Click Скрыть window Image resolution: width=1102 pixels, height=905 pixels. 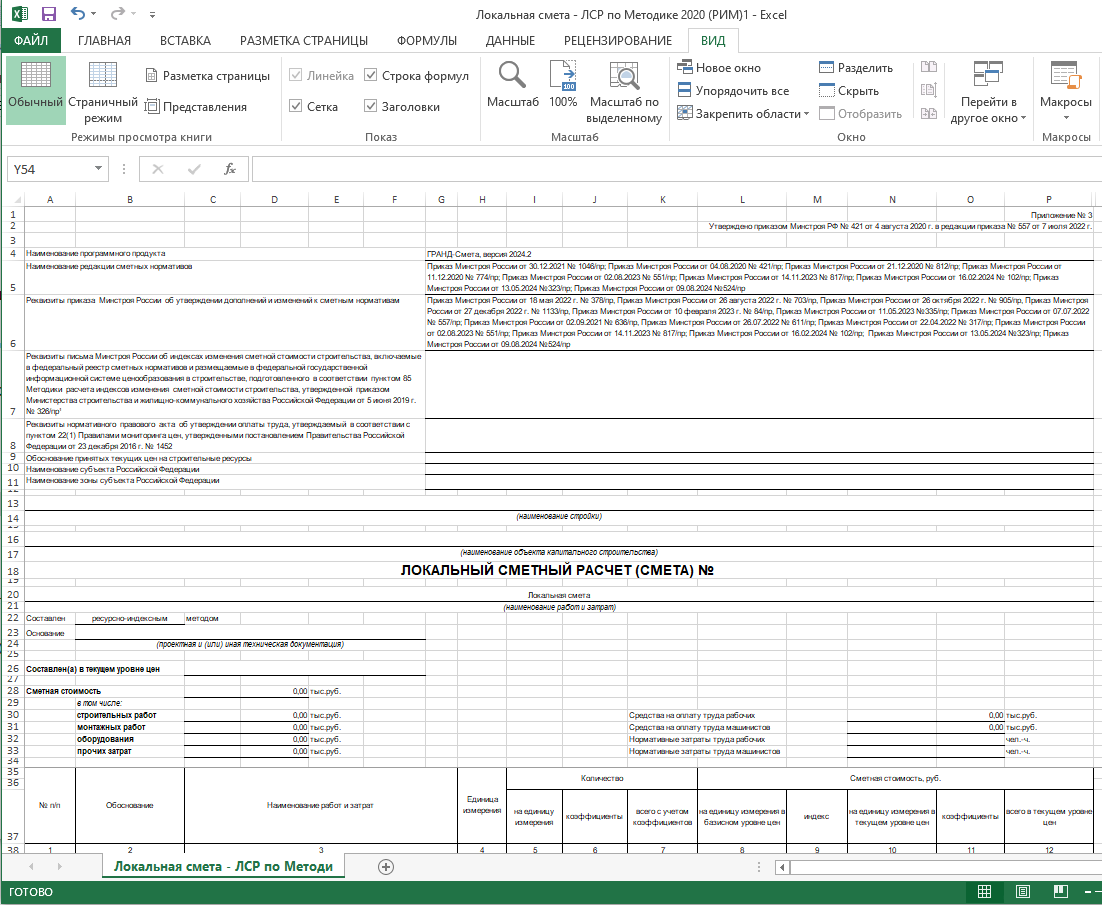pos(849,91)
